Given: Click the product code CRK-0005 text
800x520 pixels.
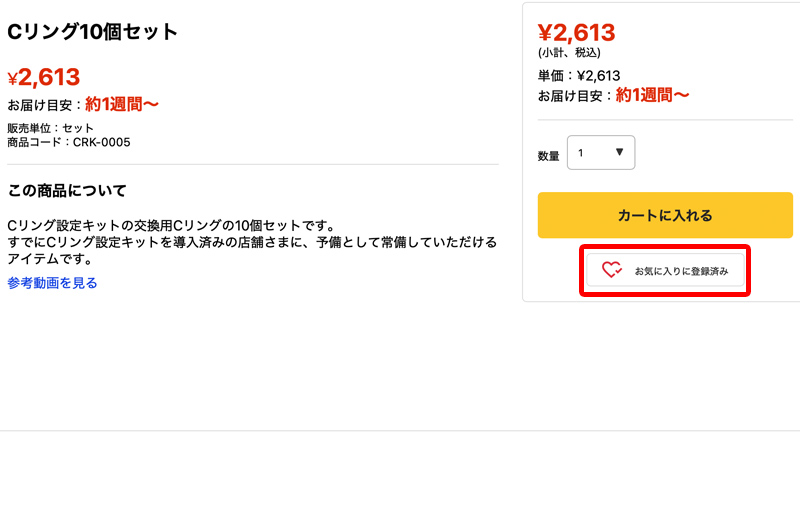Looking at the screenshot, I should [69, 142].
